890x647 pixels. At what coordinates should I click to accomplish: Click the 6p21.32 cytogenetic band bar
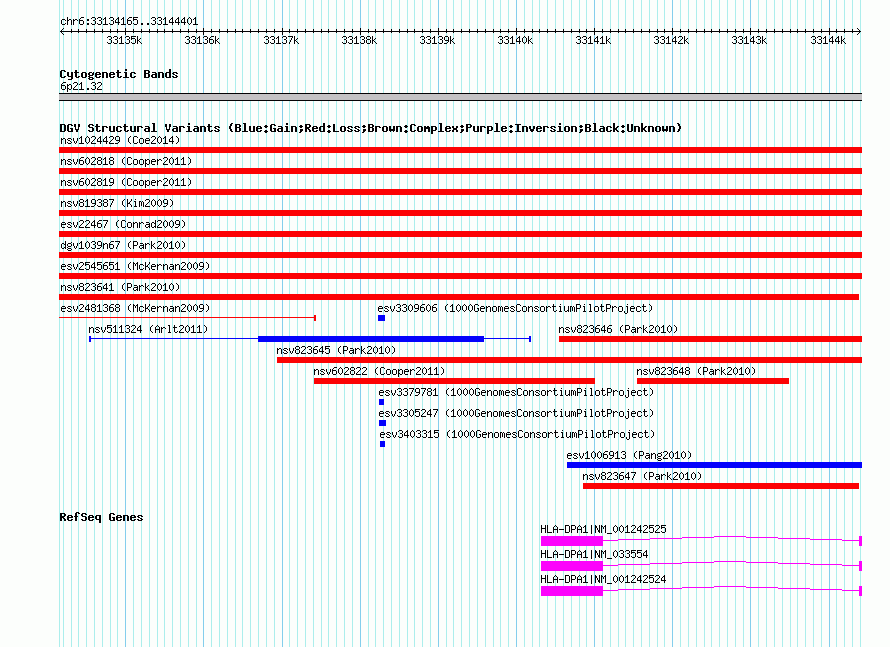(460, 97)
